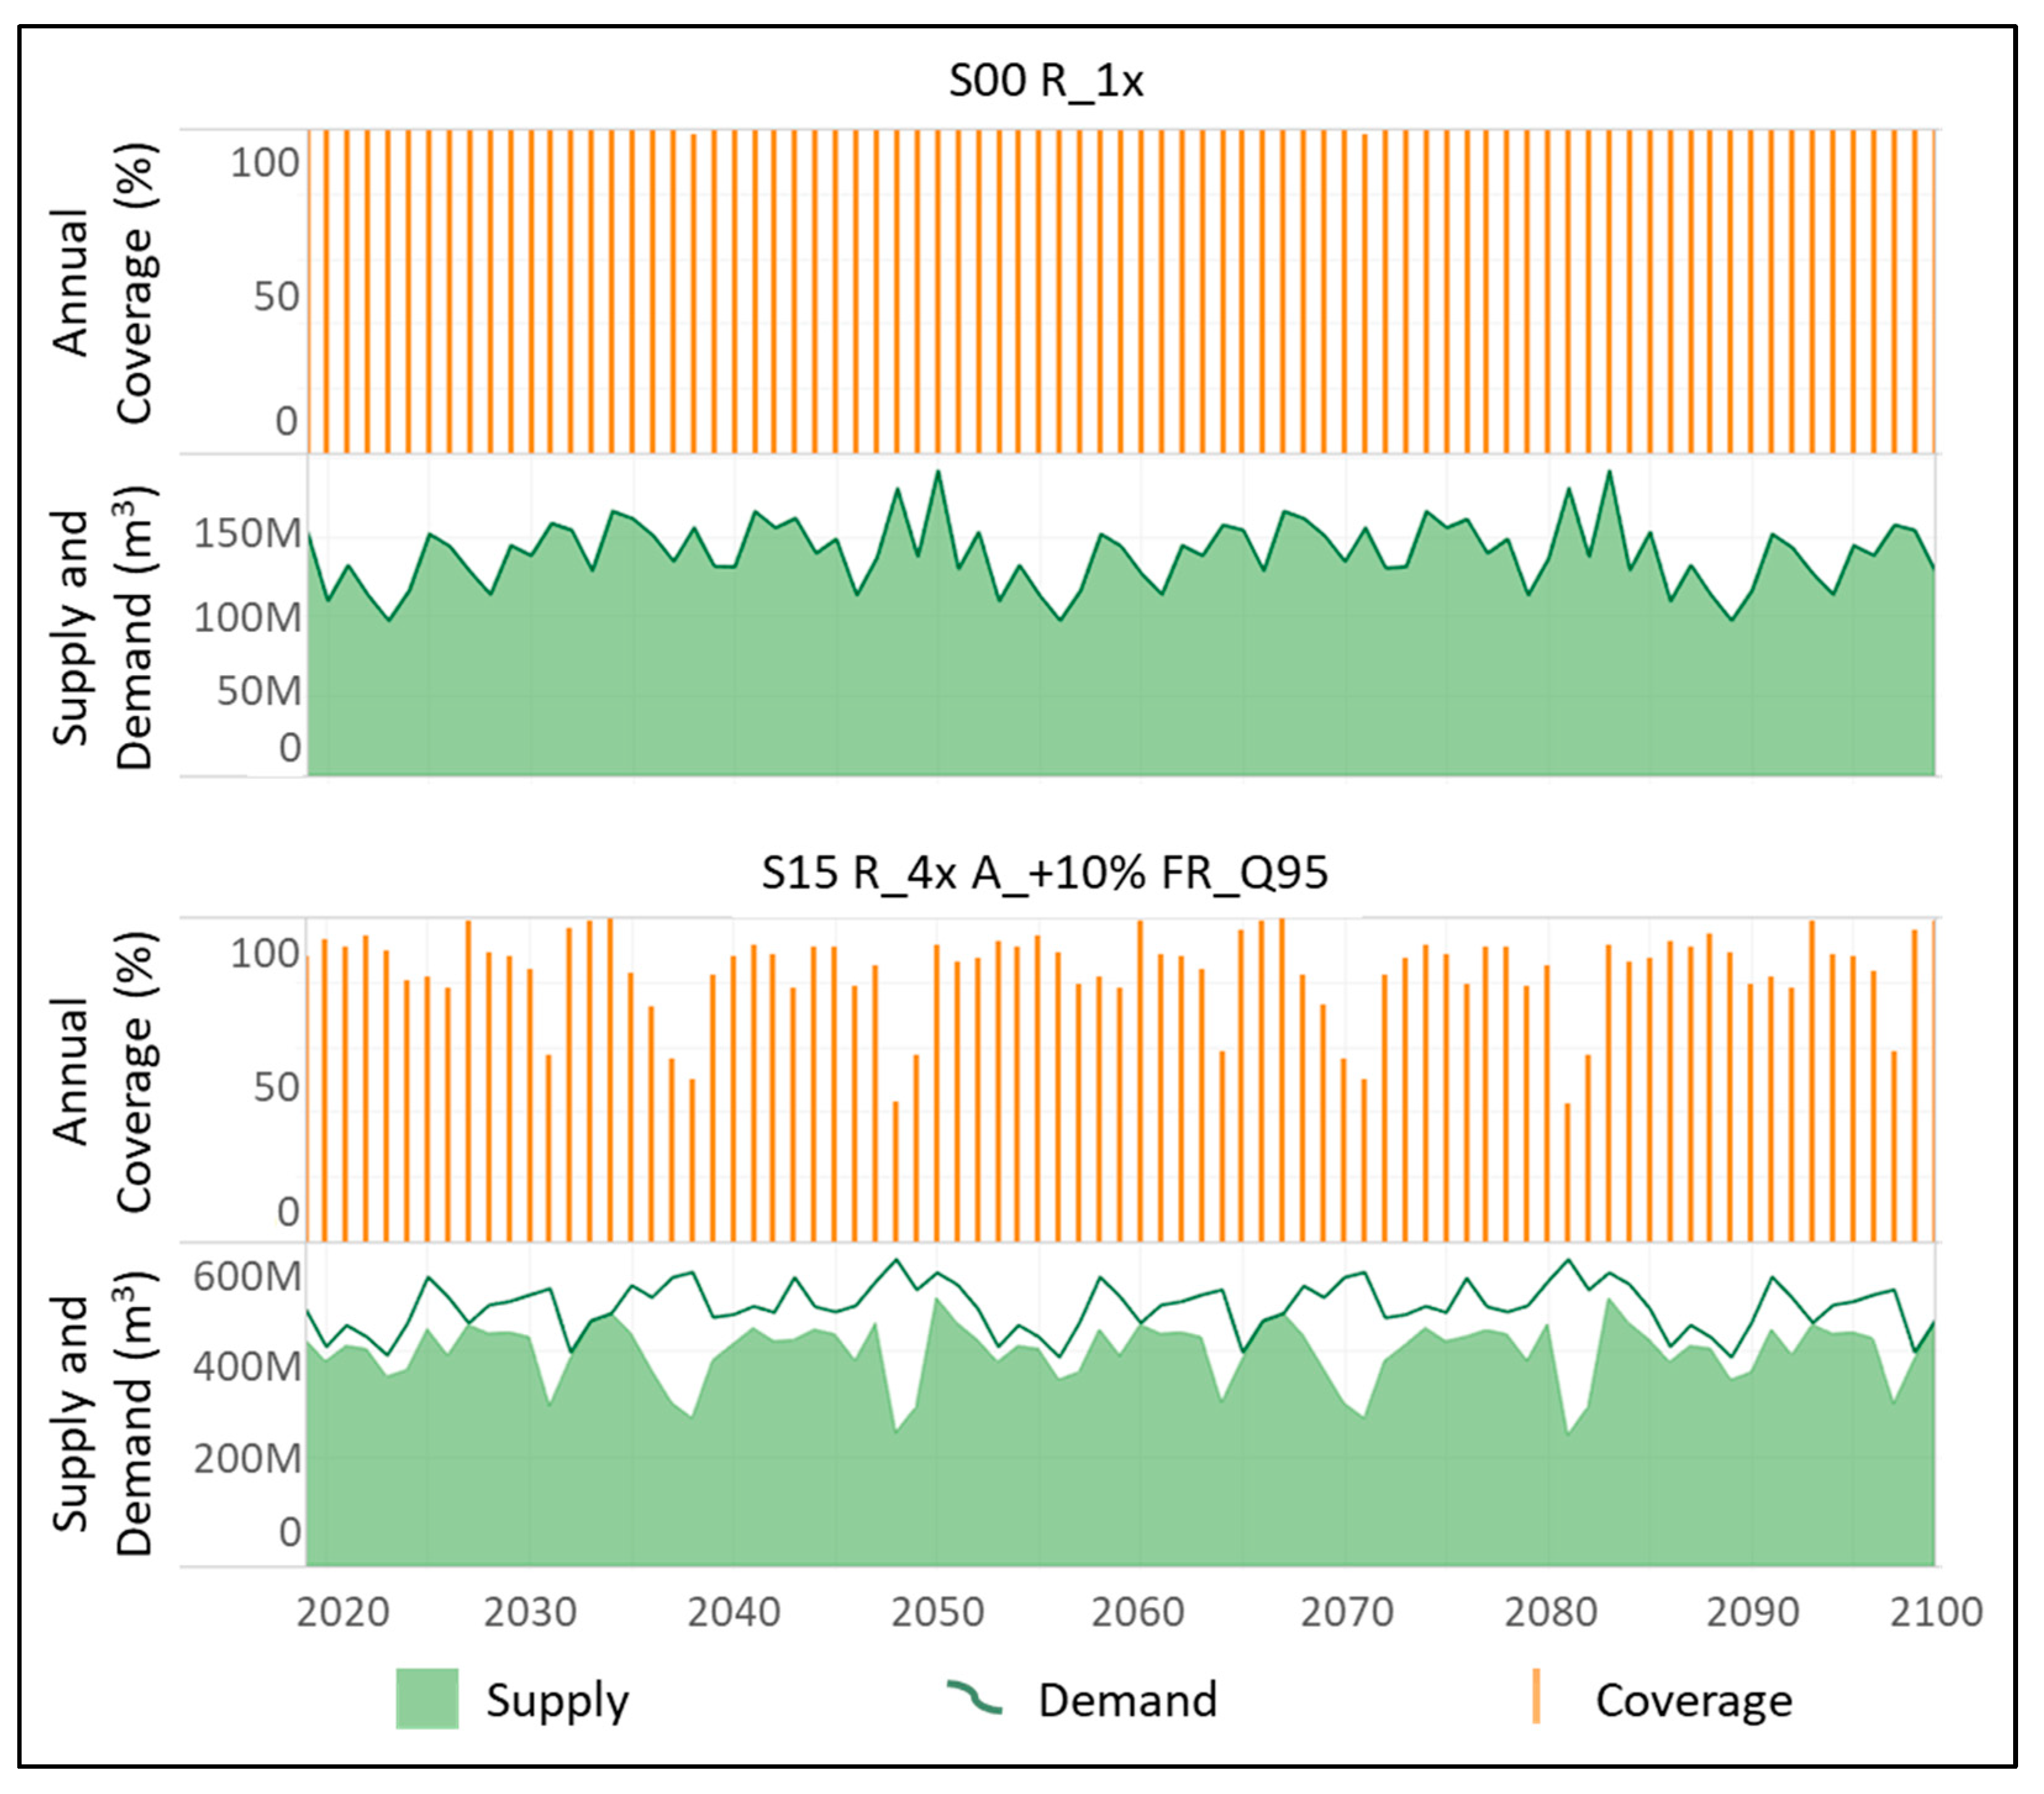Click the 600M label in the bottom supply chart
2044x1794 pixels.
[247, 1277]
